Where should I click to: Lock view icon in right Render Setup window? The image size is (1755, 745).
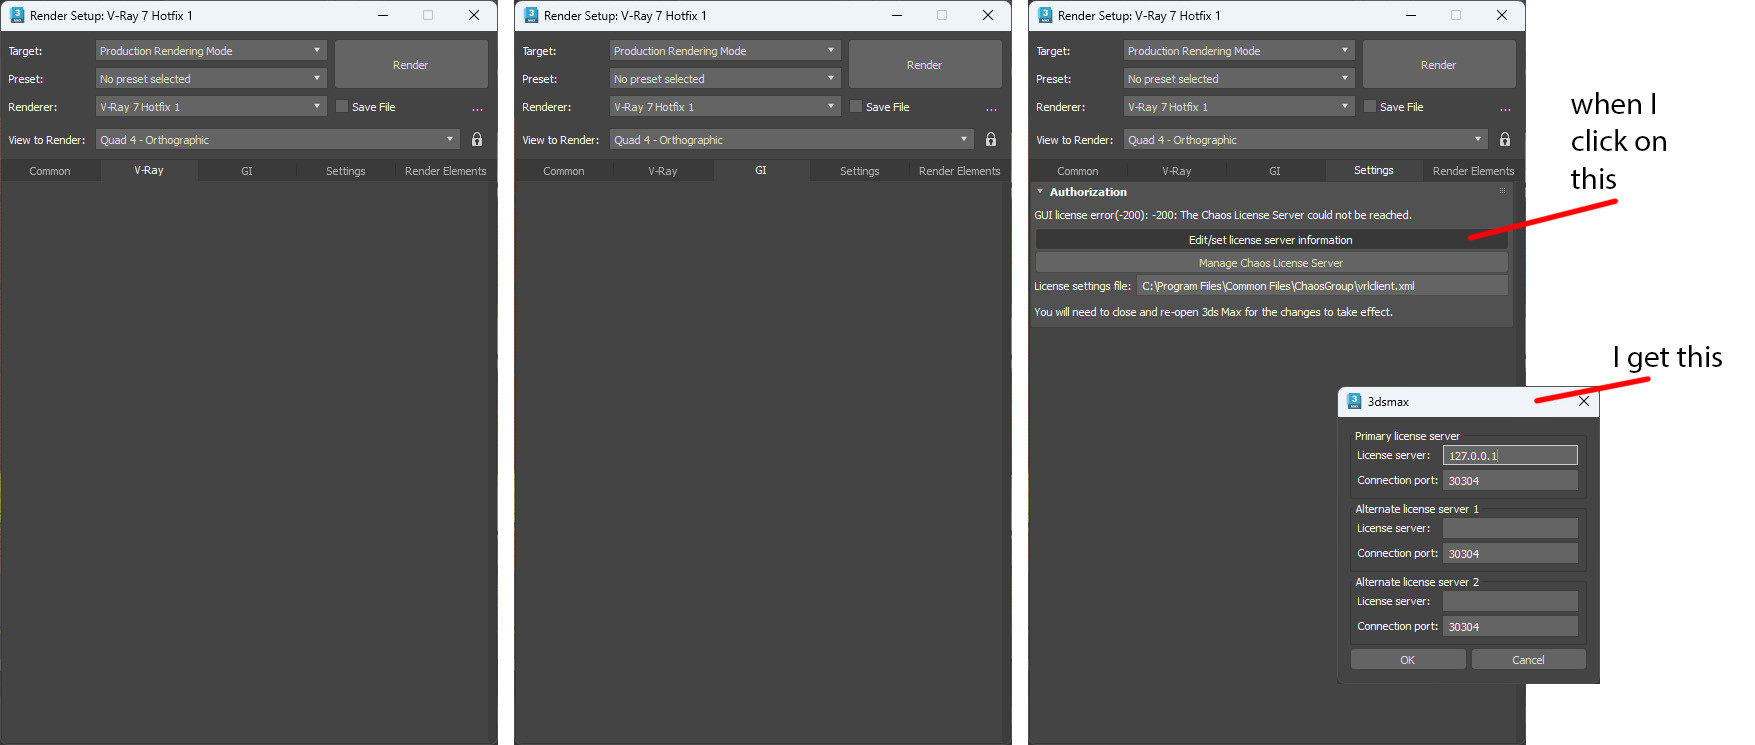pyautogui.click(x=1505, y=140)
